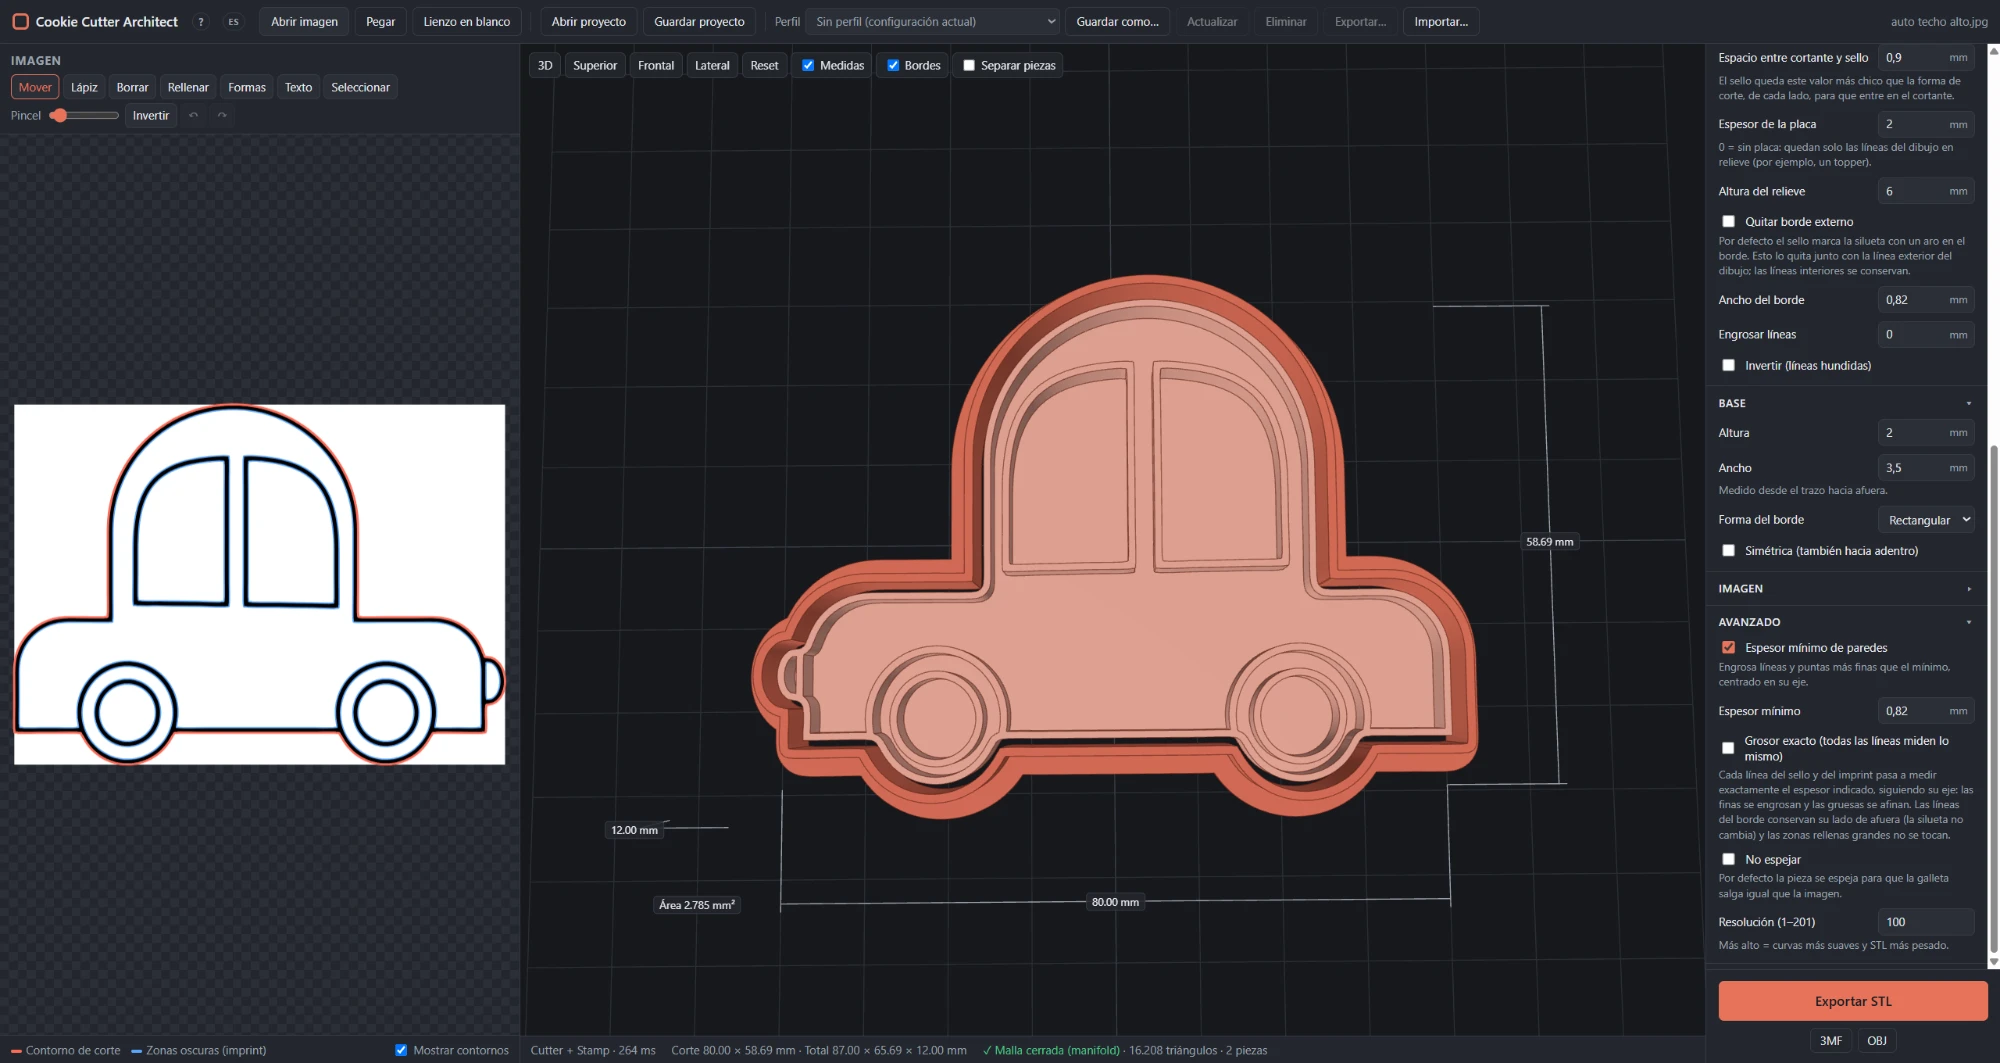This screenshot has height=1063, width=2000.
Task: Switch to 3D view
Action: [545, 66]
